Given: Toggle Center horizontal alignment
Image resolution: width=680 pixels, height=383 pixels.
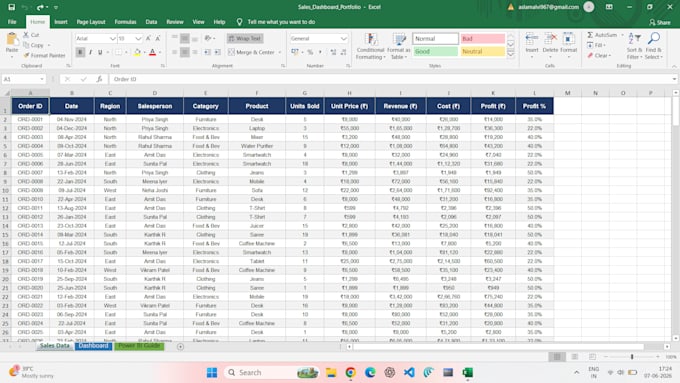Looking at the screenshot, I should pyautogui.click(x=185, y=52).
